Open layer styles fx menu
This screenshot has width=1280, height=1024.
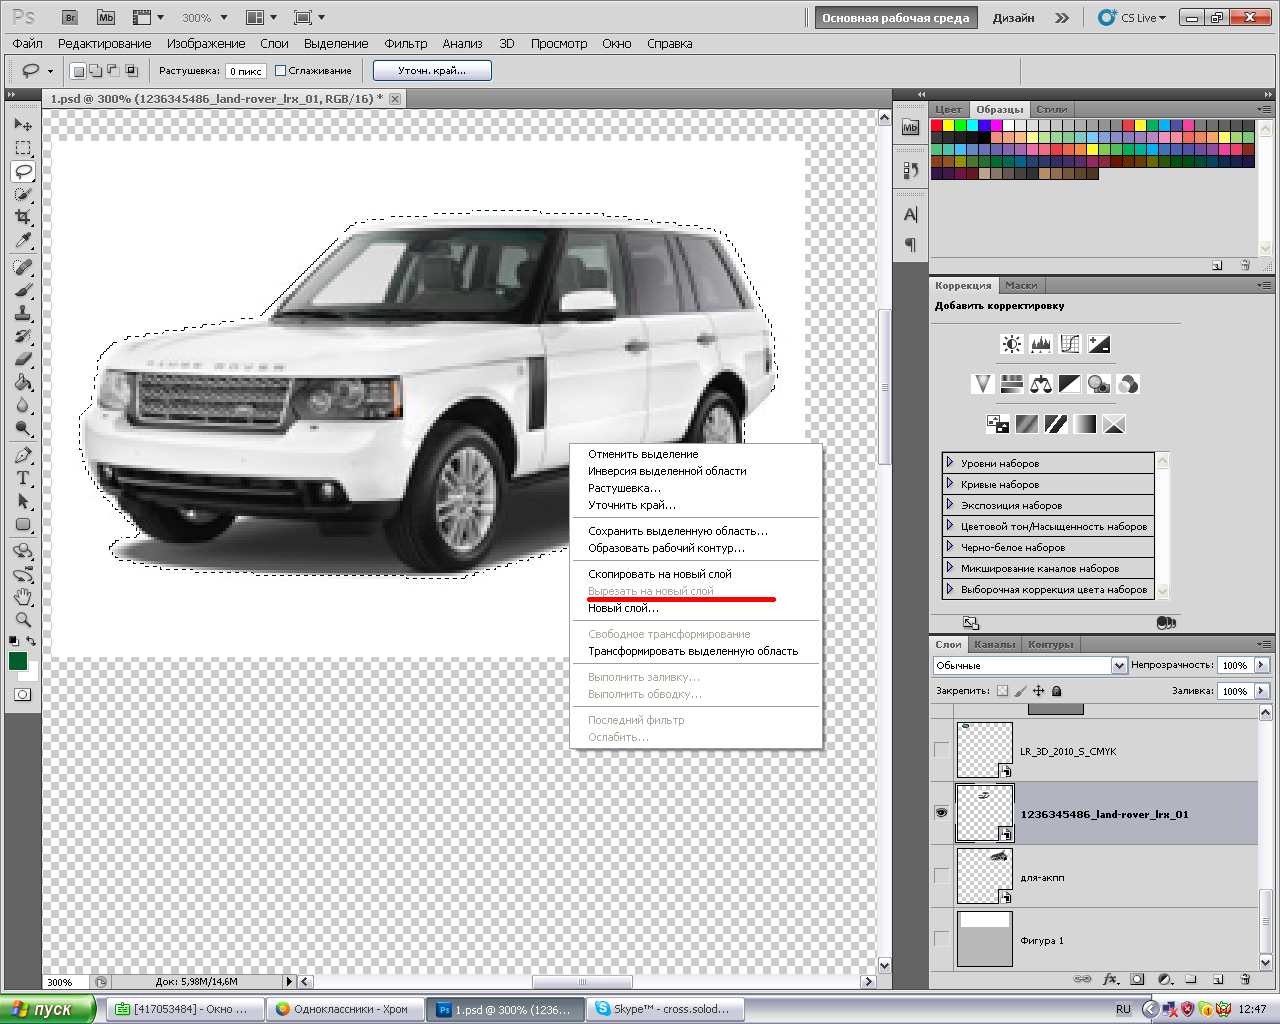point(1110,979)
